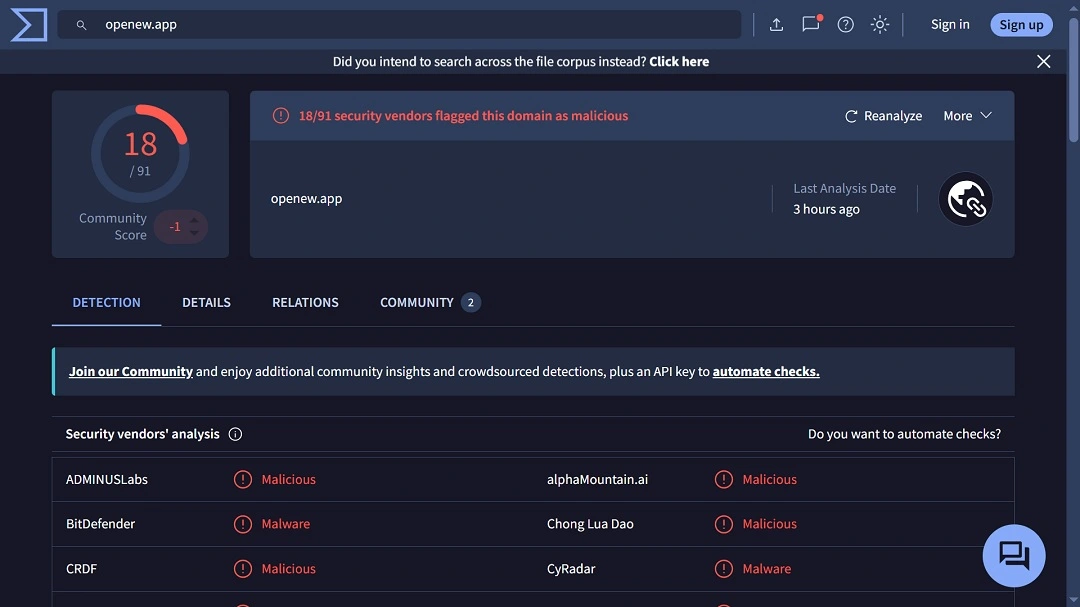Click '18/91 security vendors flagged' message text

(463, 116)
